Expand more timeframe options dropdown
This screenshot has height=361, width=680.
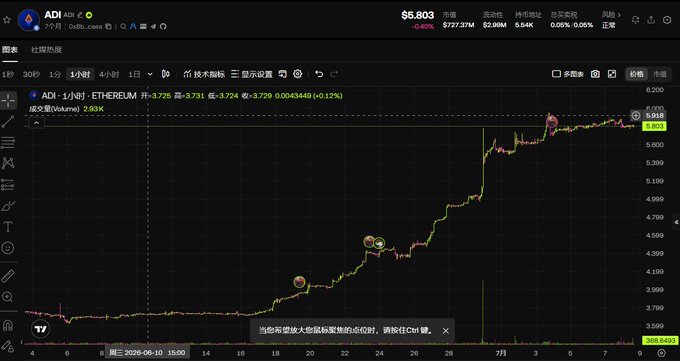(150, 74)
